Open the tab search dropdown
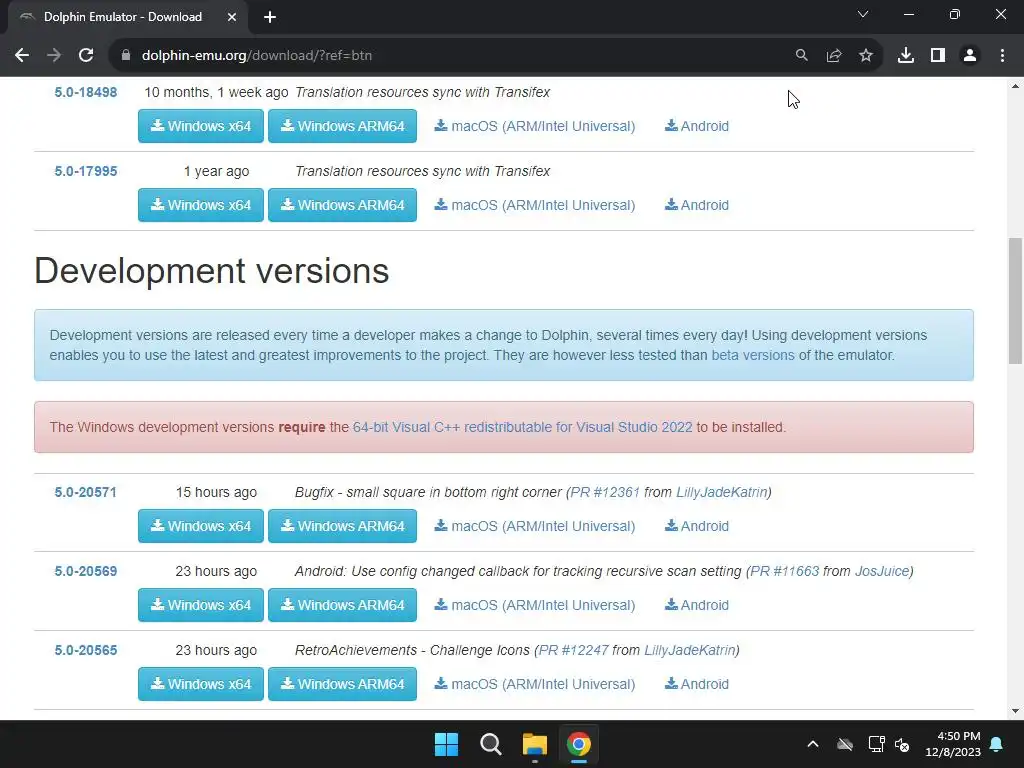 [863, 14]
